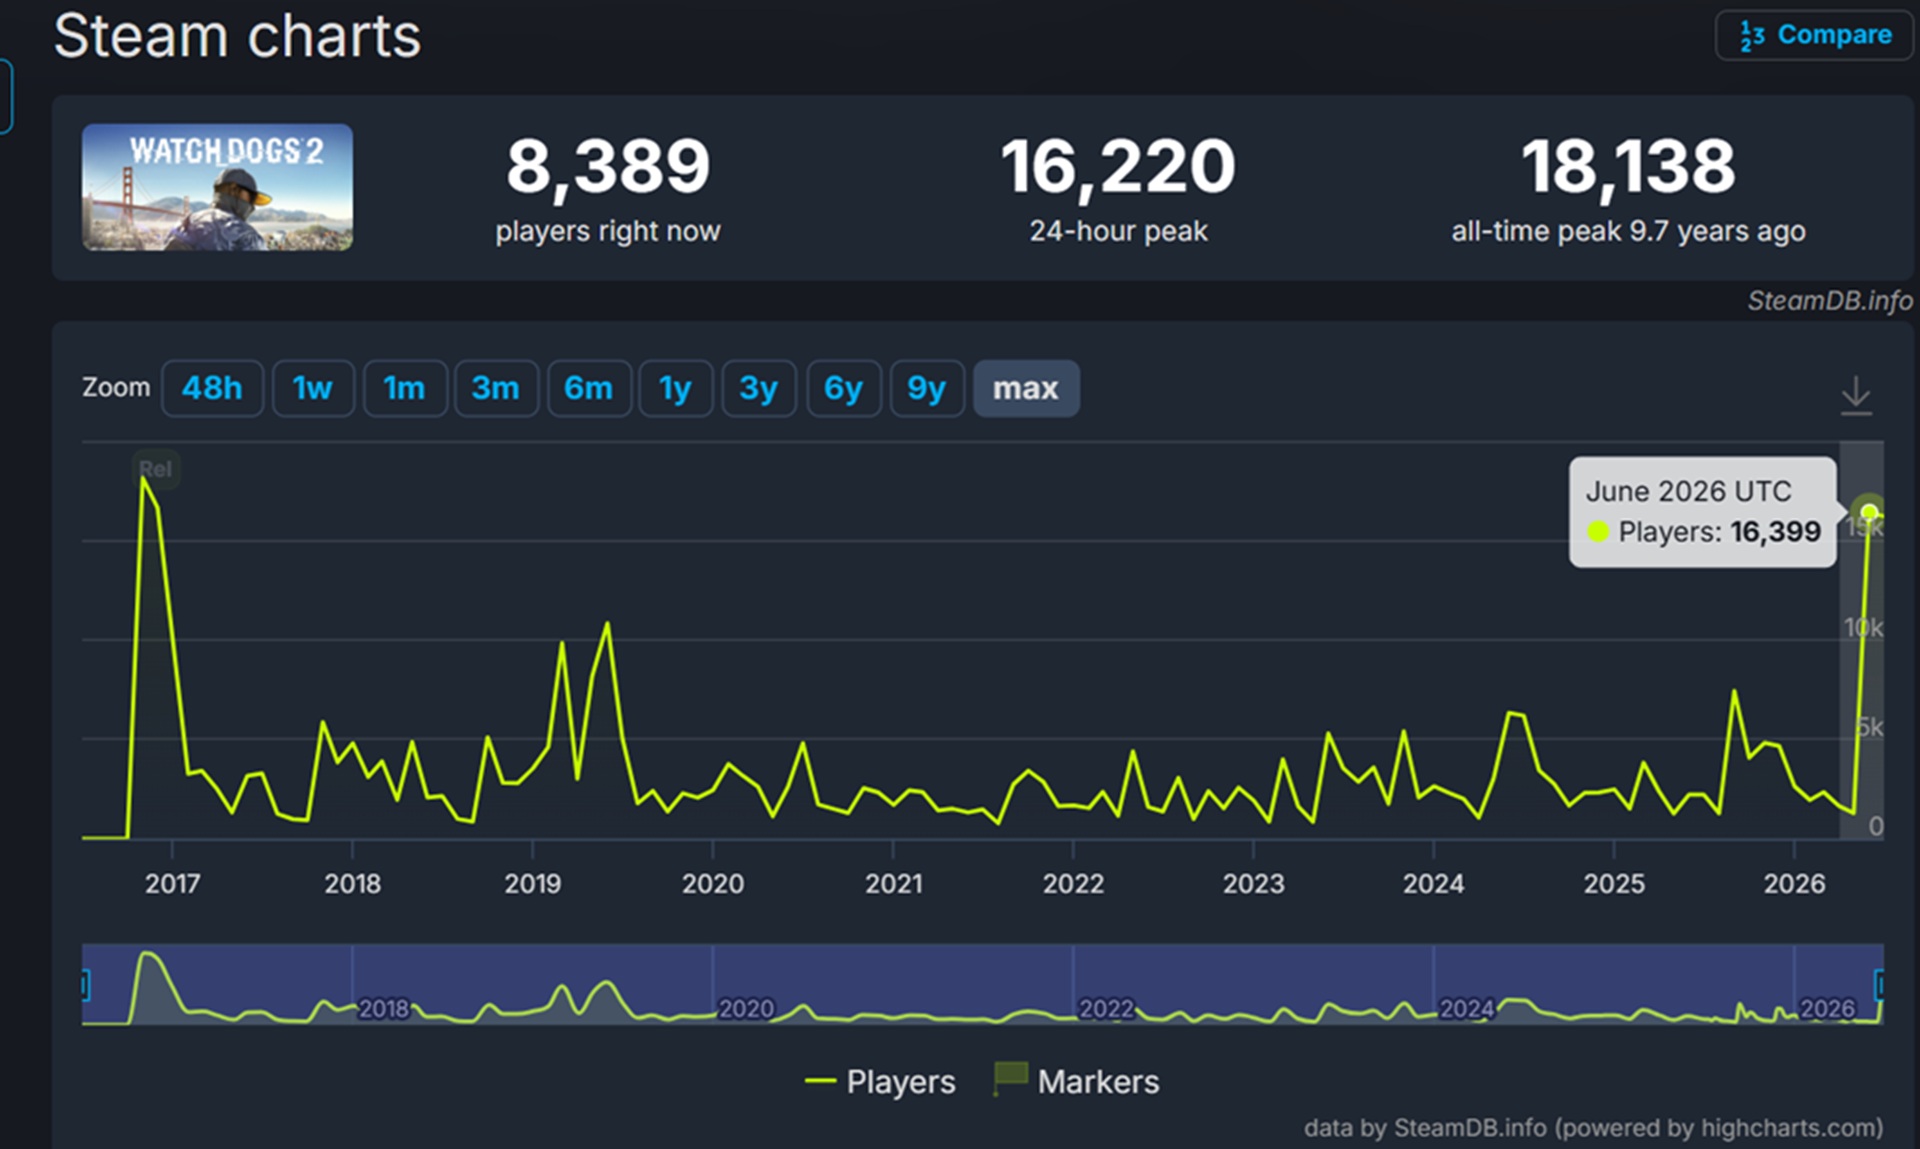Choose the 9y zoom option
The image size is (1920, 1149).
(x=927, y=388)
